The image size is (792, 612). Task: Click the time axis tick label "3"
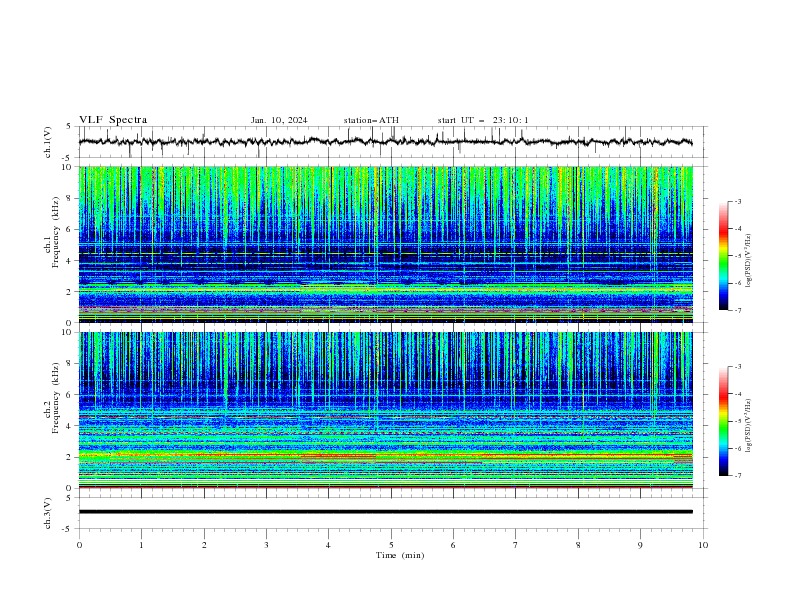click(266, 545)
